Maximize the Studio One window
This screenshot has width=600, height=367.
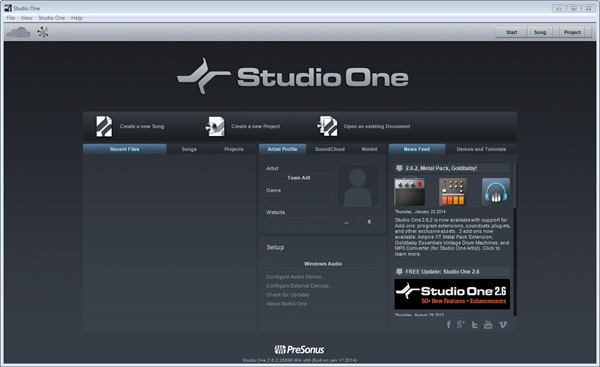point(574,8)
